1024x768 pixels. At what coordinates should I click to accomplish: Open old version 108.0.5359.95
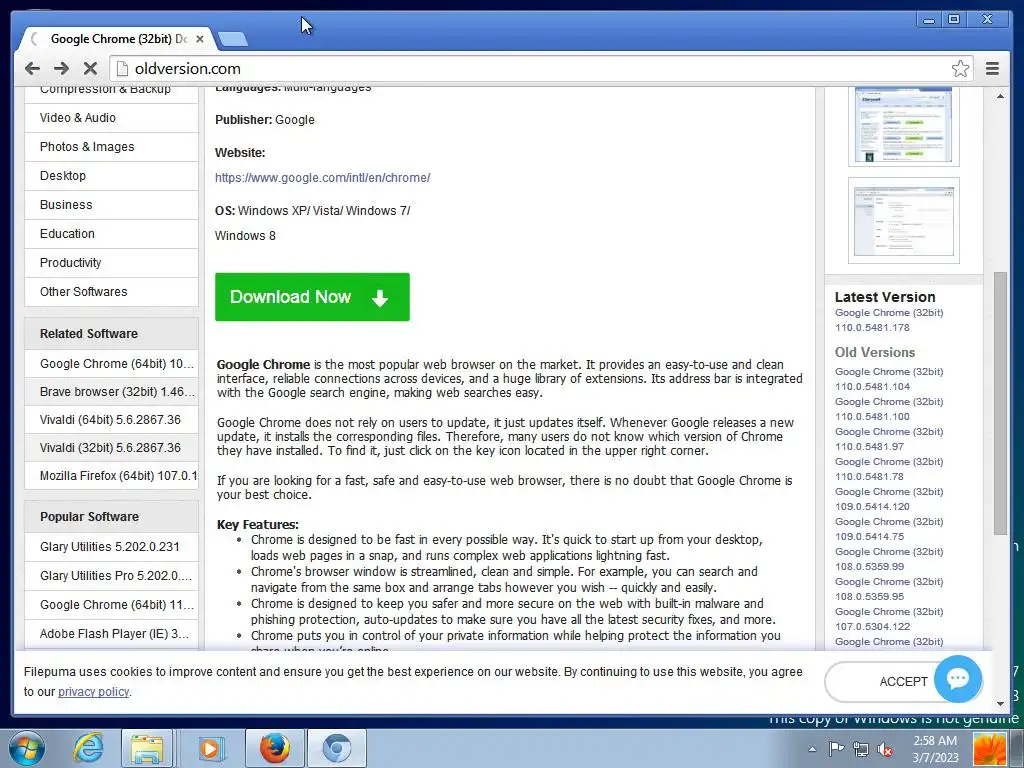(889, 589)
